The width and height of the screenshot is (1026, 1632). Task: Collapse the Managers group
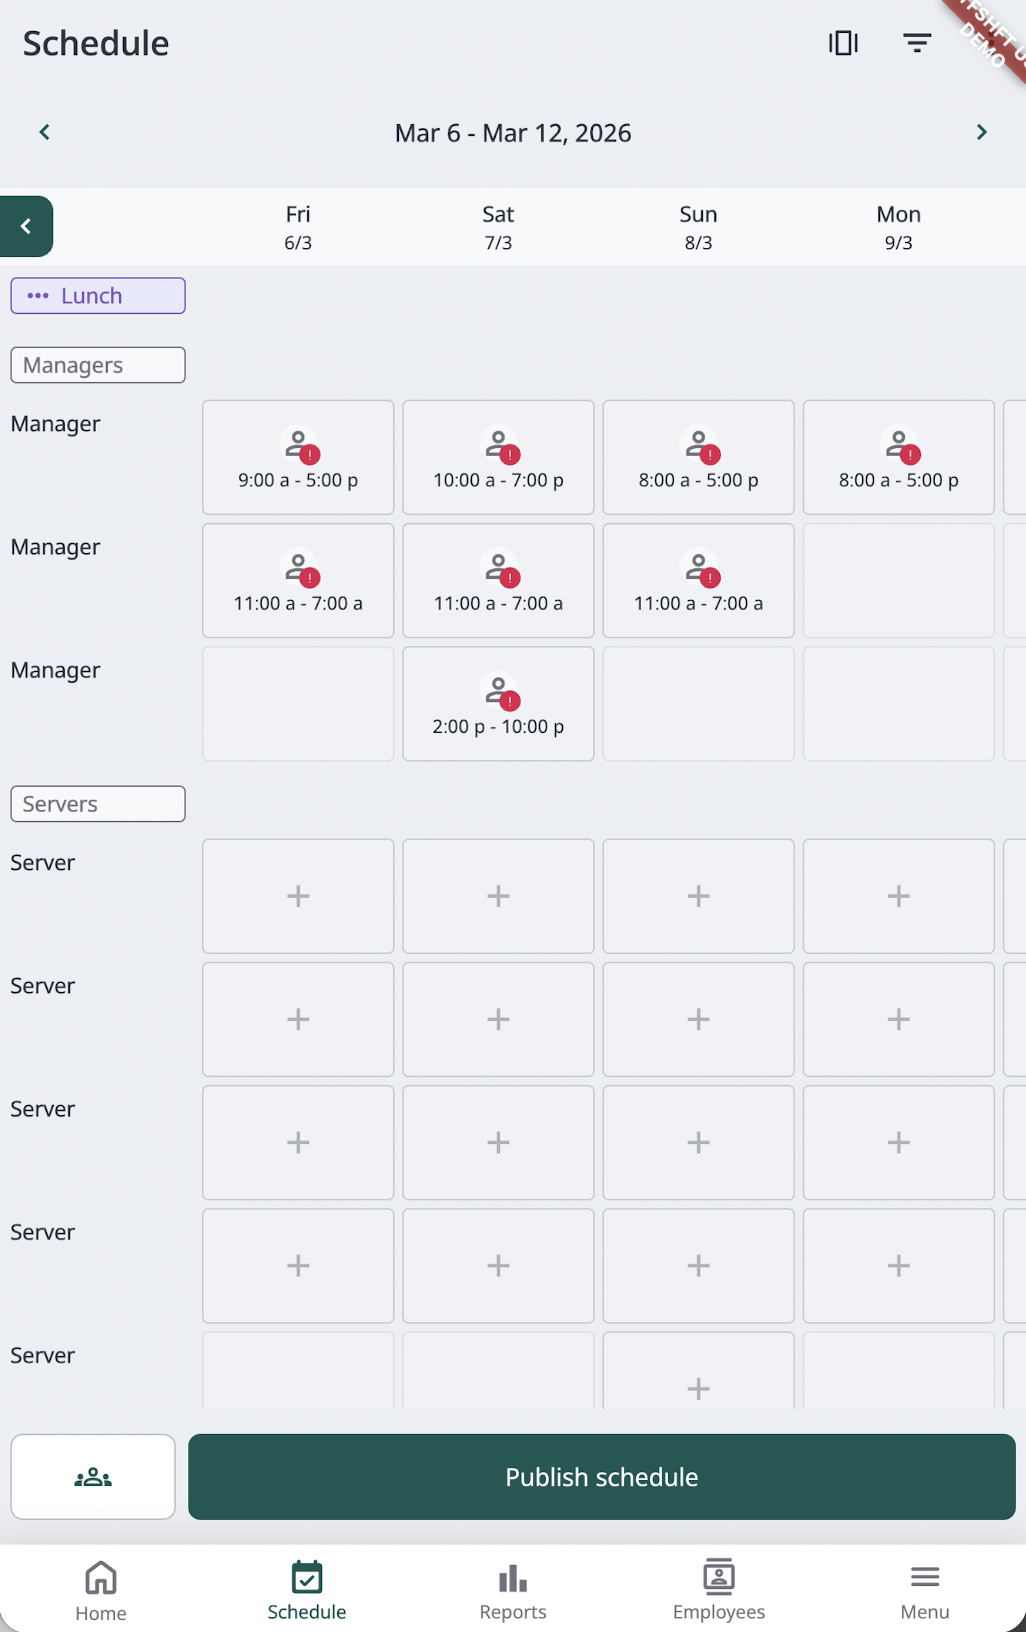(x=98, y=365)
